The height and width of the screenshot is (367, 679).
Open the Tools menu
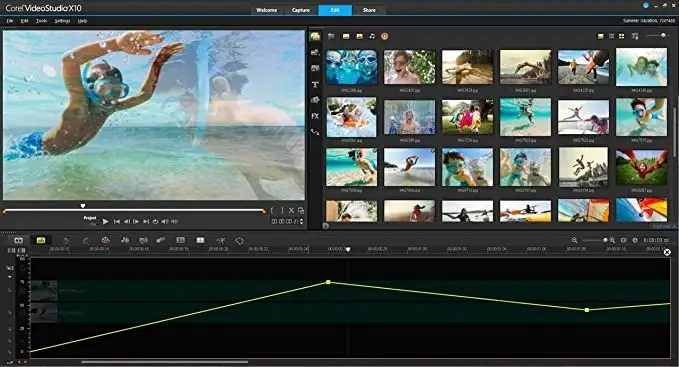[x=42, y=21]
